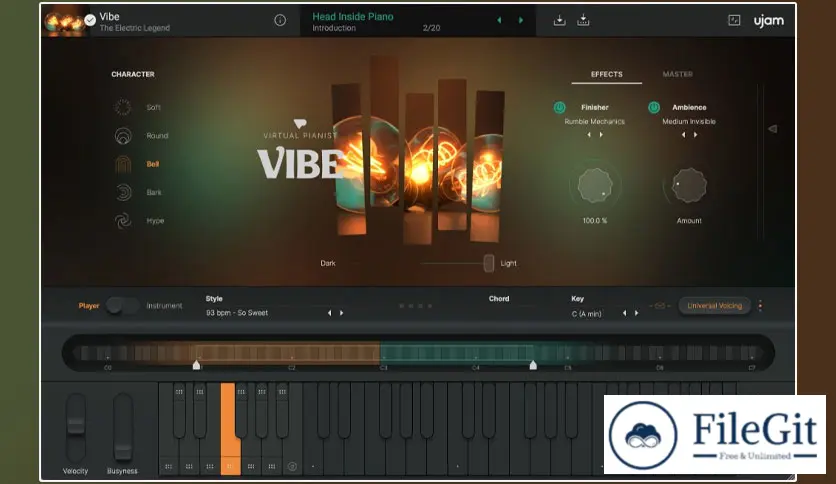Open the three-dot menu beside Universal Voicing

(760, 306)
